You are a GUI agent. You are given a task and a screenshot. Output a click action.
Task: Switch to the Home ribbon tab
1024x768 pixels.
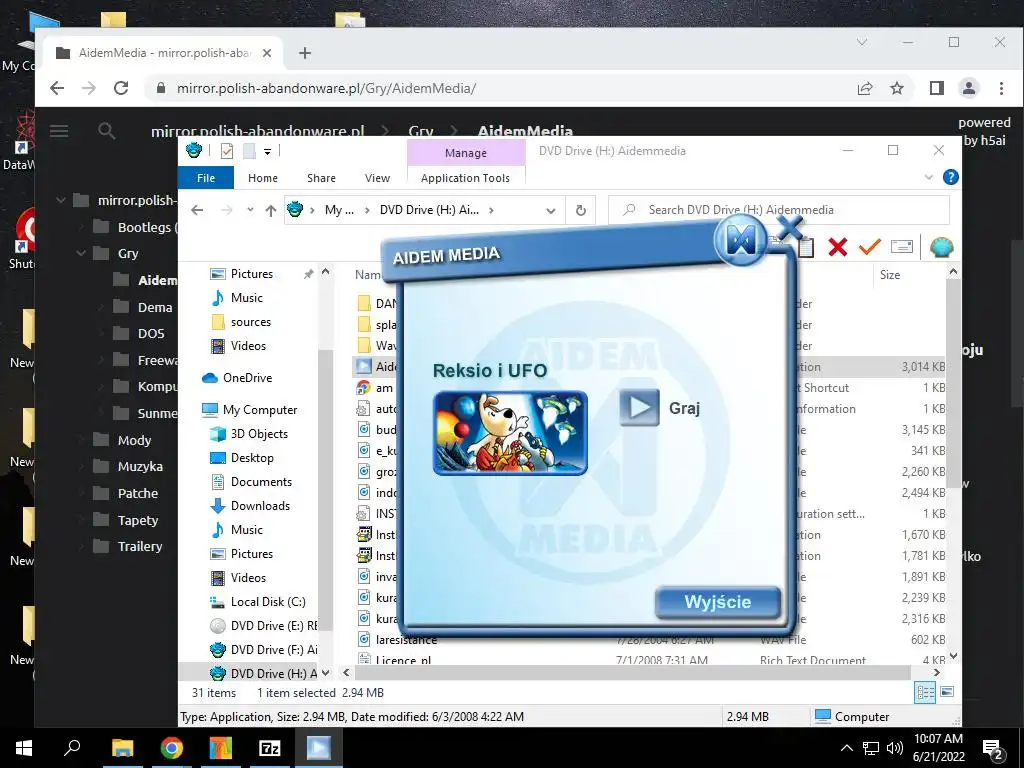coord(263,178)
